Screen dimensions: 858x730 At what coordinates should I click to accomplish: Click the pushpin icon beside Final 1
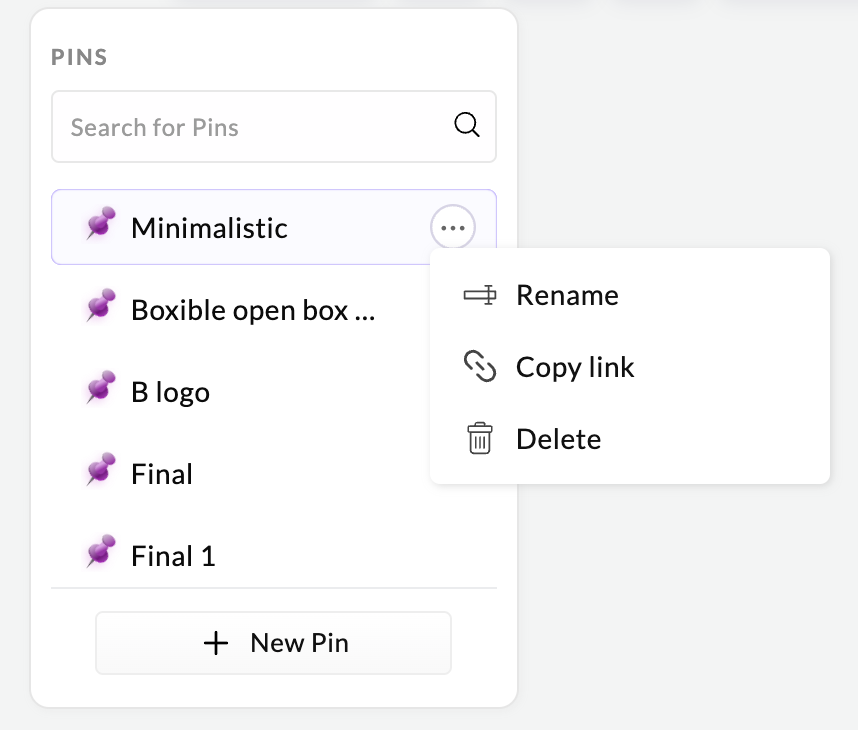coord(101,552)
